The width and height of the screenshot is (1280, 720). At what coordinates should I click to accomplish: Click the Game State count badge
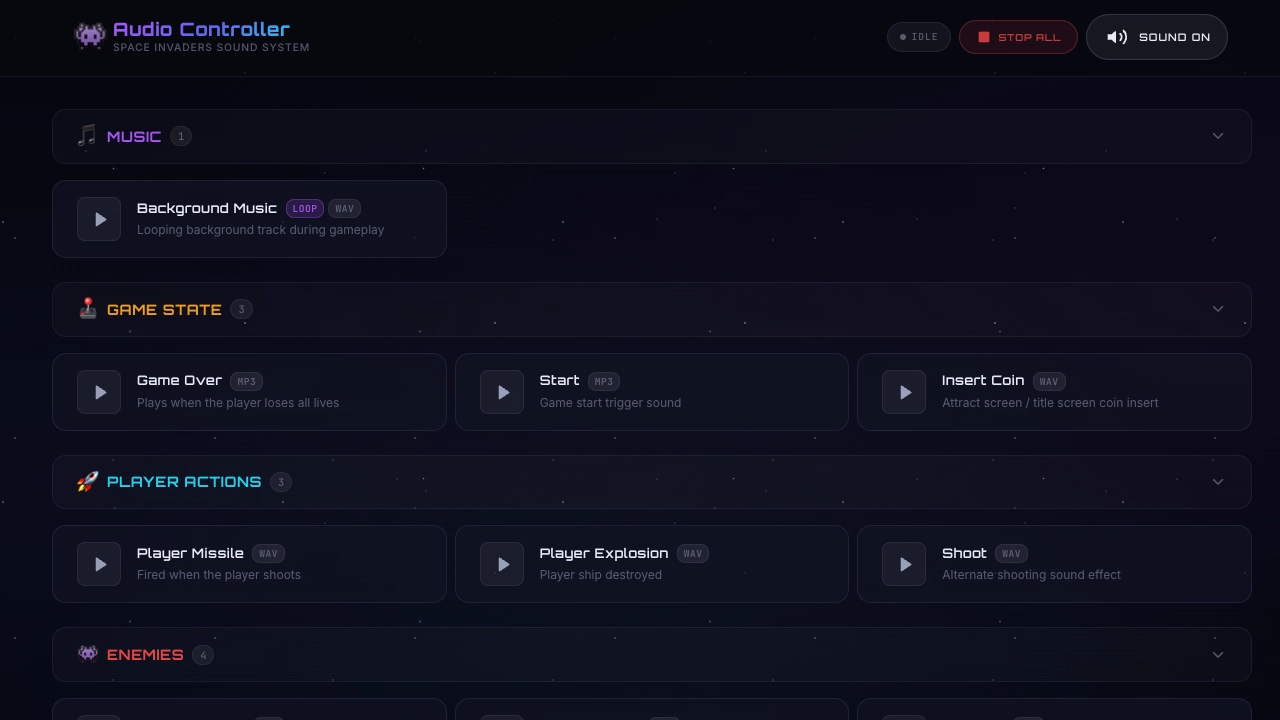click(x=241, y=309)
